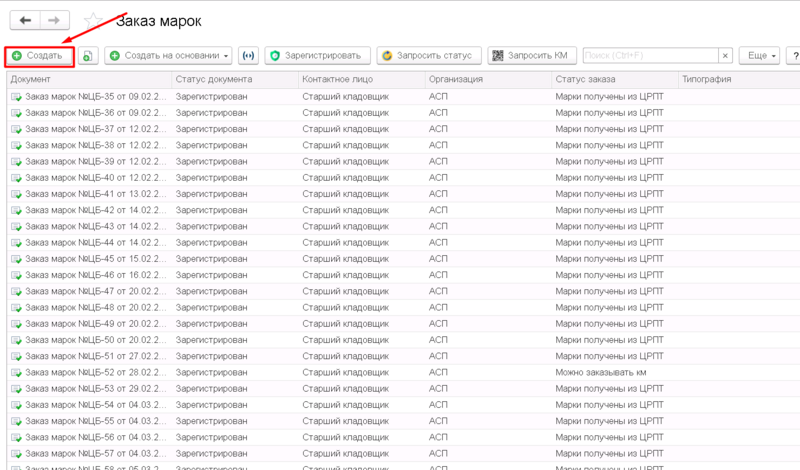Click Зарегистрирован status in row №ЦБ-53

(x=211, y=389)
